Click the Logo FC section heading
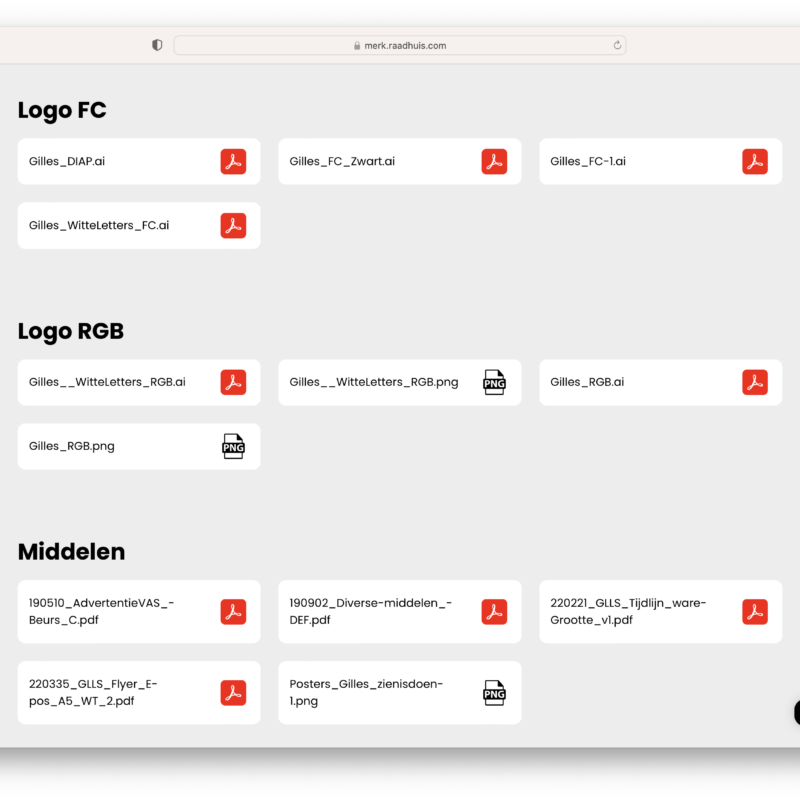The image size is (800, 800). tap(62, 111)
